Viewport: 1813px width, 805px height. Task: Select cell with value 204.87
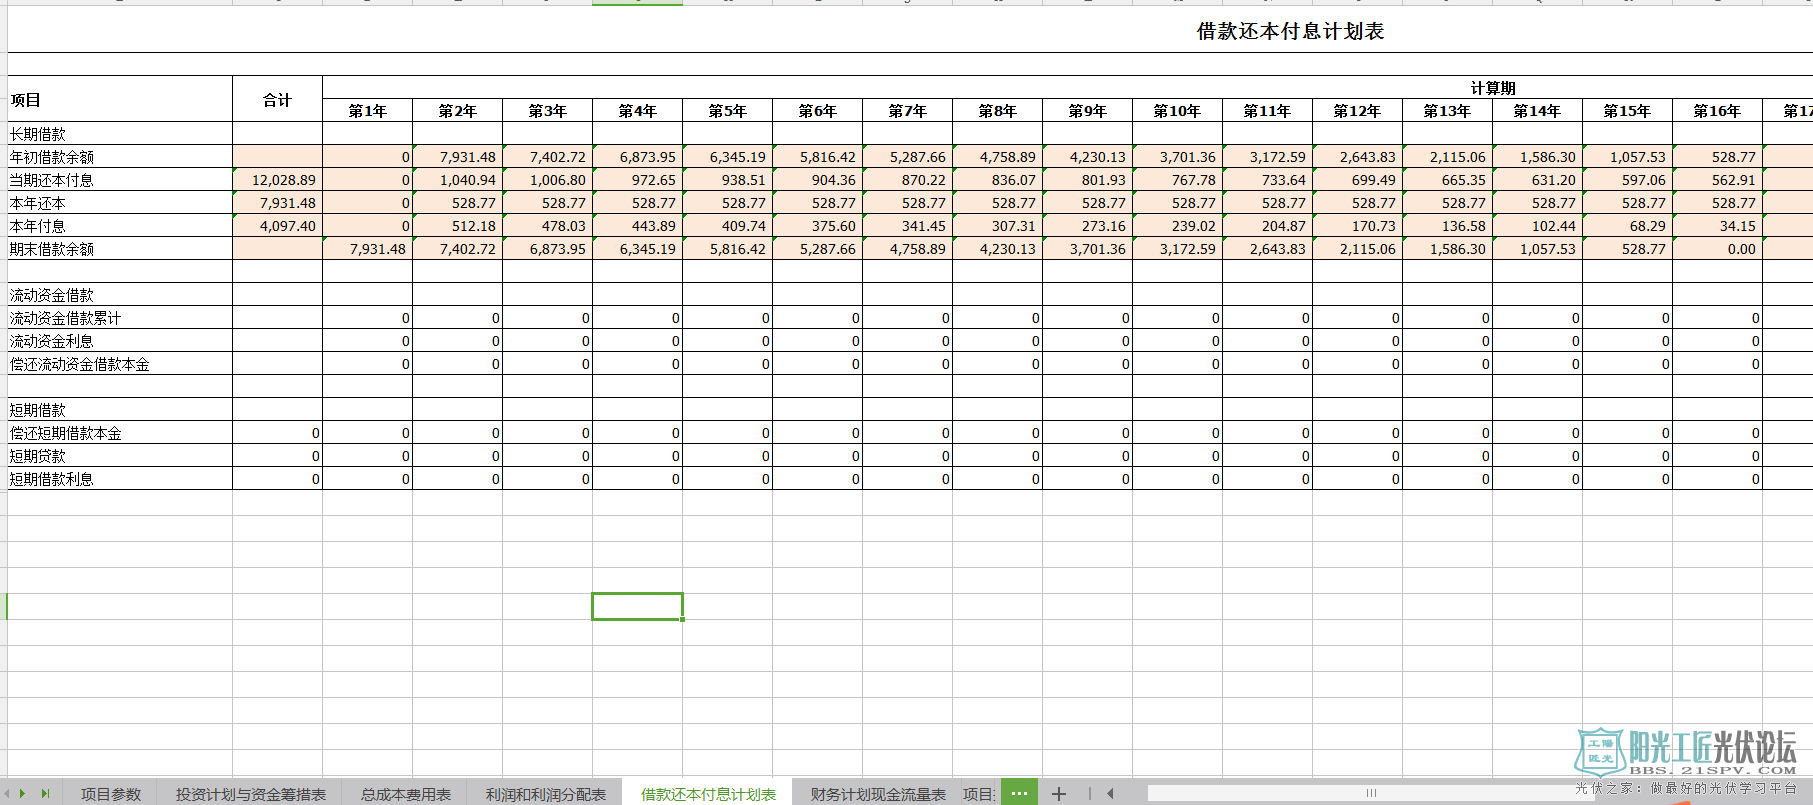1267,226
